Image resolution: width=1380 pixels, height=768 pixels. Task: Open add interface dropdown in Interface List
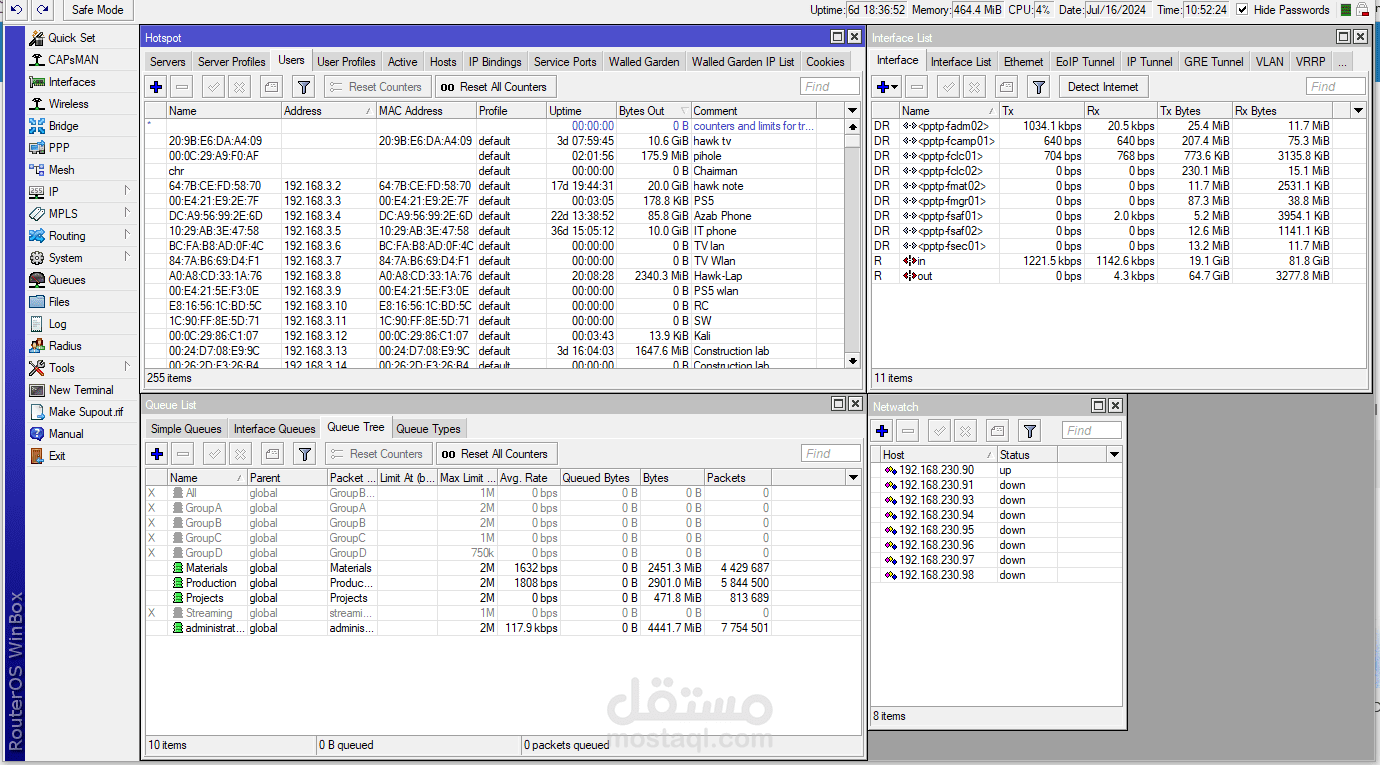[x=887, y=87]
